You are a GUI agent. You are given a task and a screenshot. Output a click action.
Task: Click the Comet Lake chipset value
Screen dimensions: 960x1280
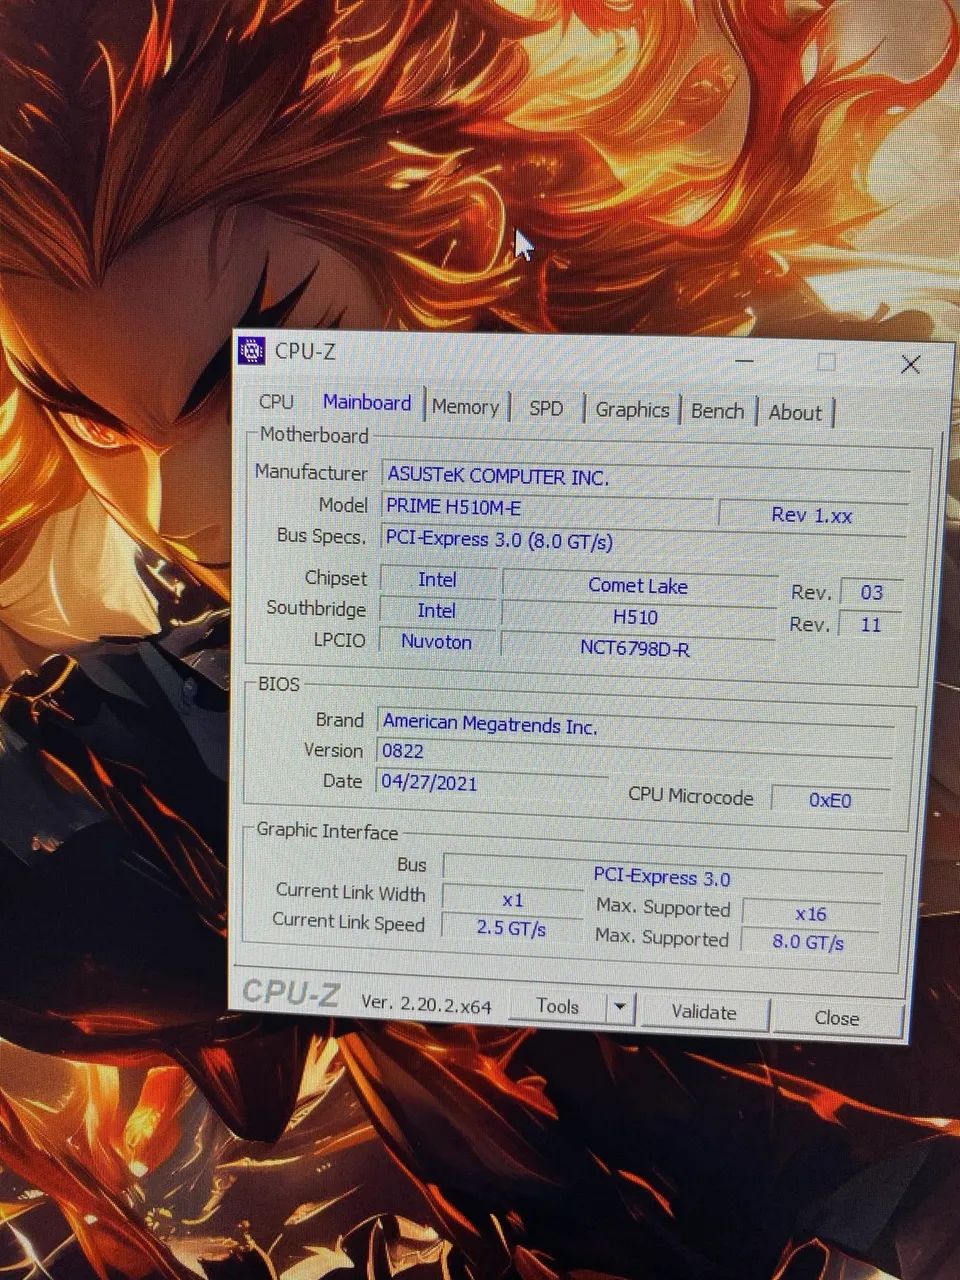638,586
